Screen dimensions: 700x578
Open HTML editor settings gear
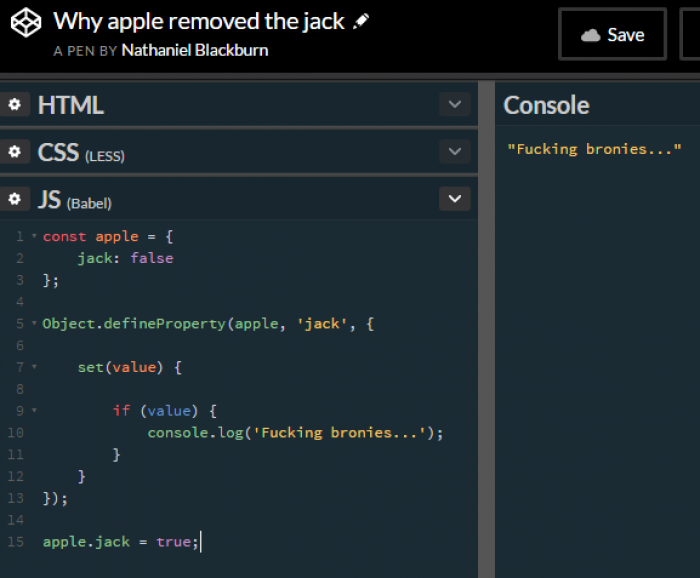[x=15, y=104]
